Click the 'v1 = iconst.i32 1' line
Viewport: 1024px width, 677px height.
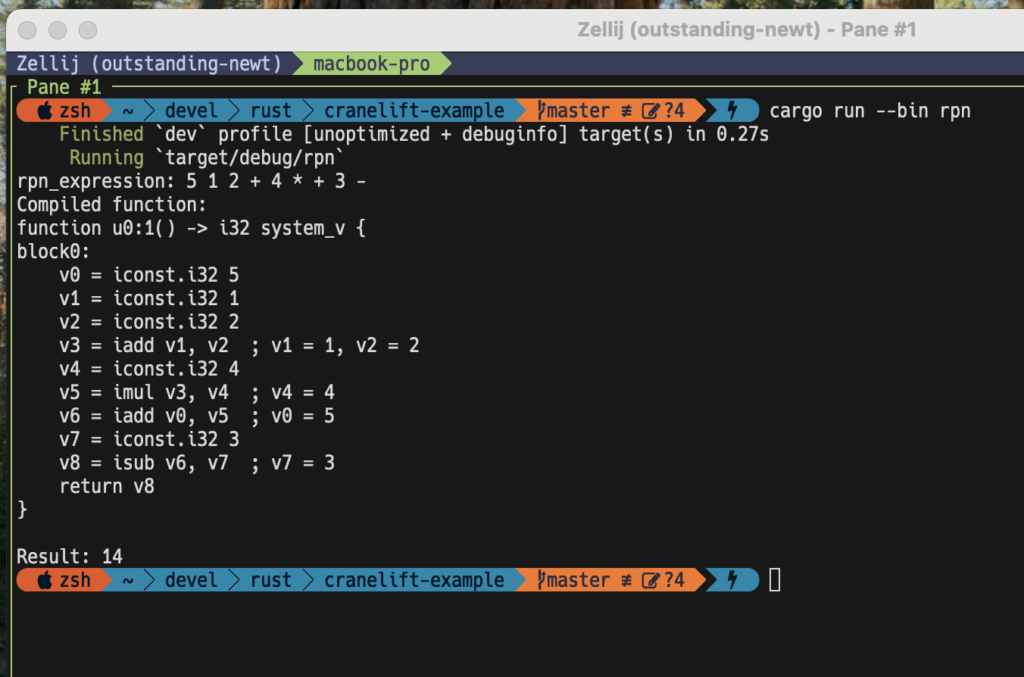click(x=149, y=298)
